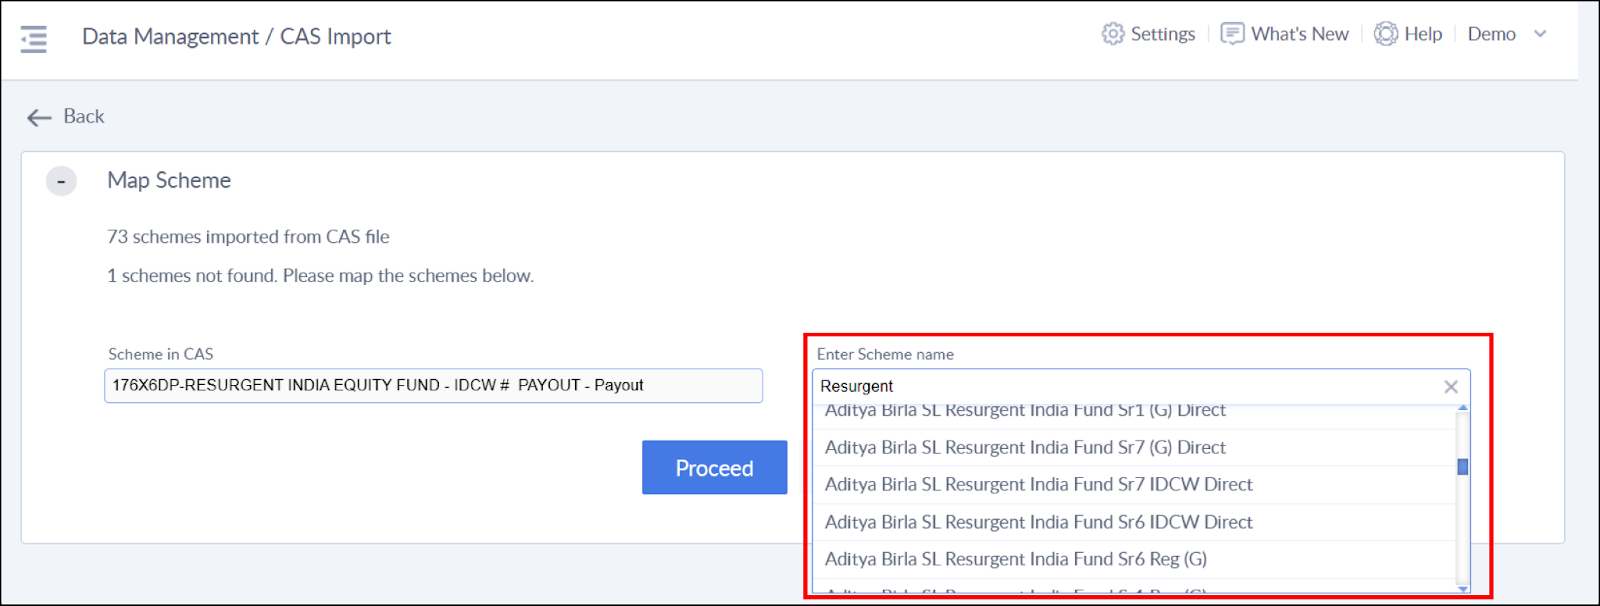Click the Help lifebuoy icon
Image resolution: width=1600 pixels, height=606 pixels.
click(1386, 34)
